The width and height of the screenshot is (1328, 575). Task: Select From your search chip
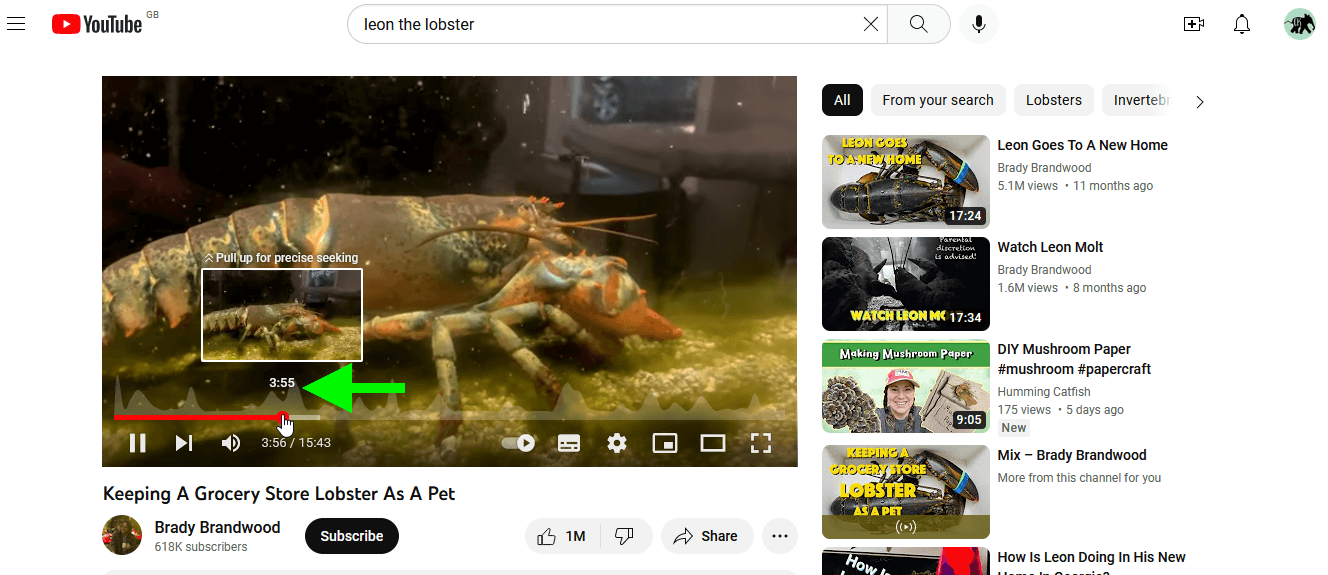click(938, 100)
